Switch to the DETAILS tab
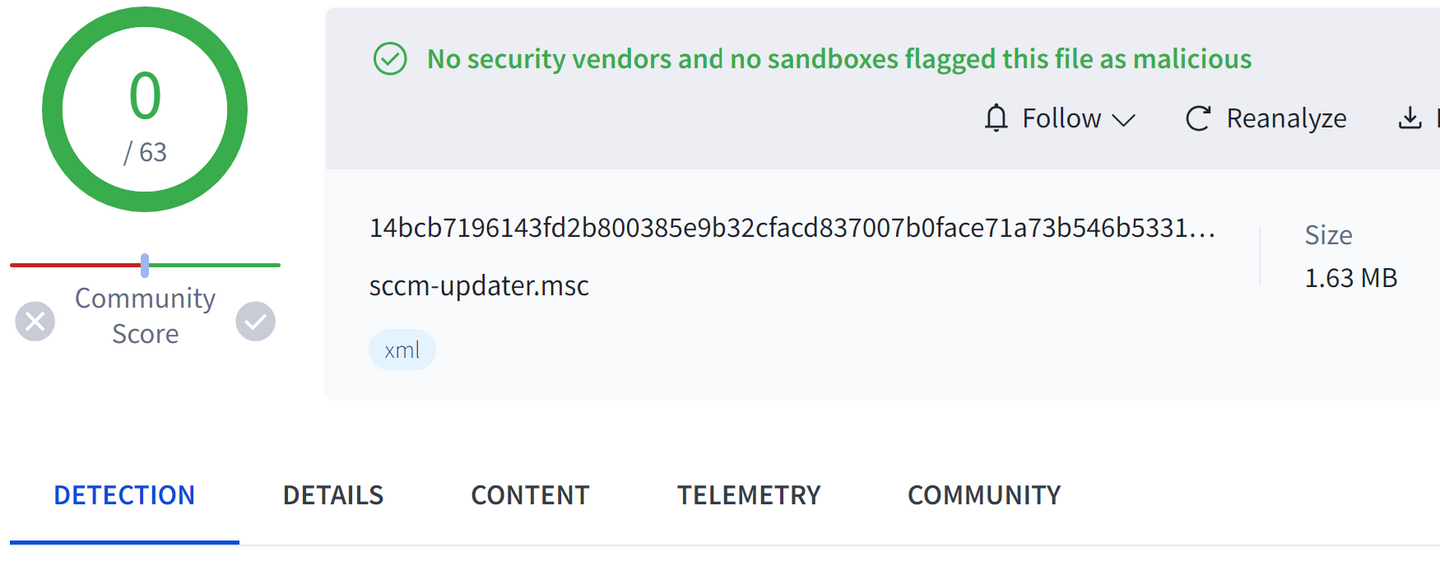 pyautogui.click(x=333, y=494)
